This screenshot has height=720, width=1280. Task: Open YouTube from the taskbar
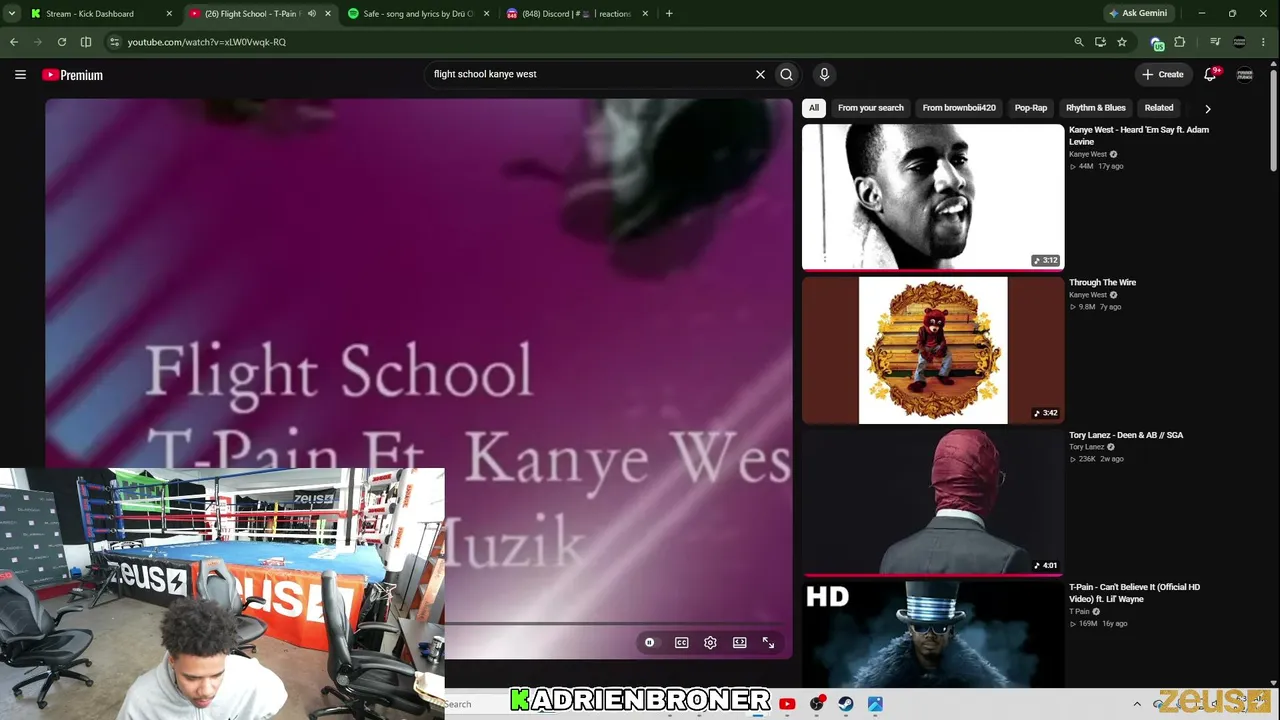(x=787, y=704)
